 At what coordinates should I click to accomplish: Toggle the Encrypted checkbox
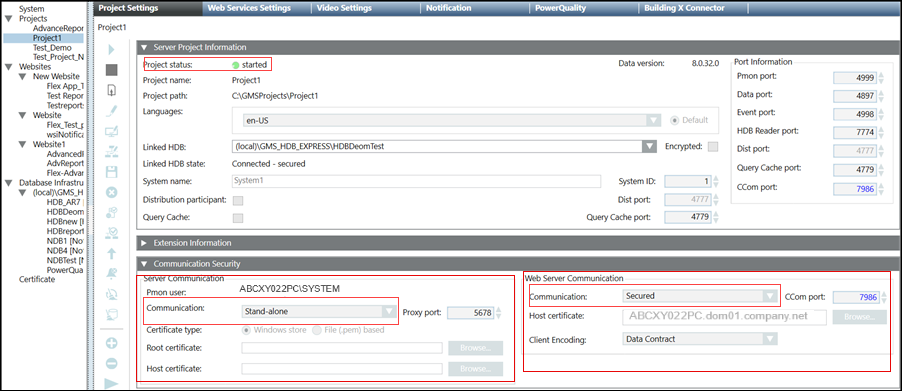[x=713, y=147]
